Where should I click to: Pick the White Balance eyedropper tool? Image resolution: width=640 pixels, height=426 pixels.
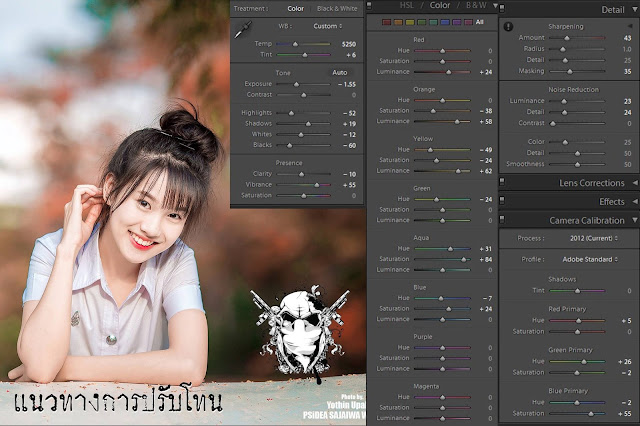[243, 30]
